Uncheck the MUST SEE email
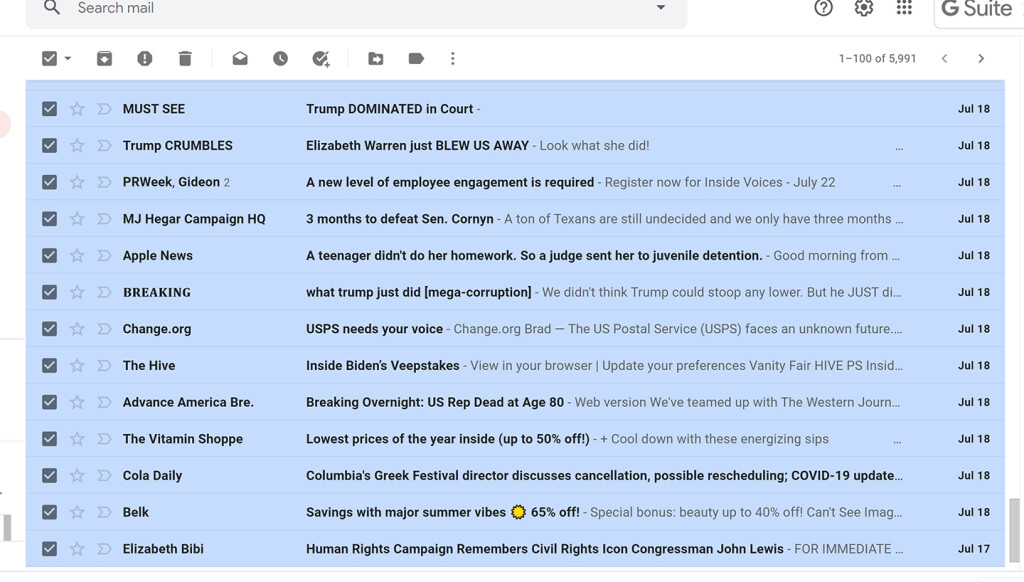The height and width of the screenshot is (582, 1024). point(50,109)
